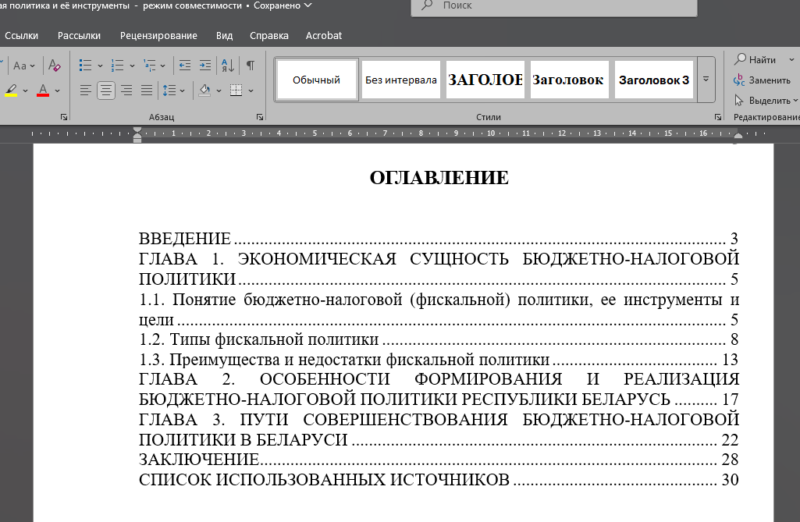Apply the Заголовок 3 style
The height and width of the screenshot is (522, 800).
654,80
